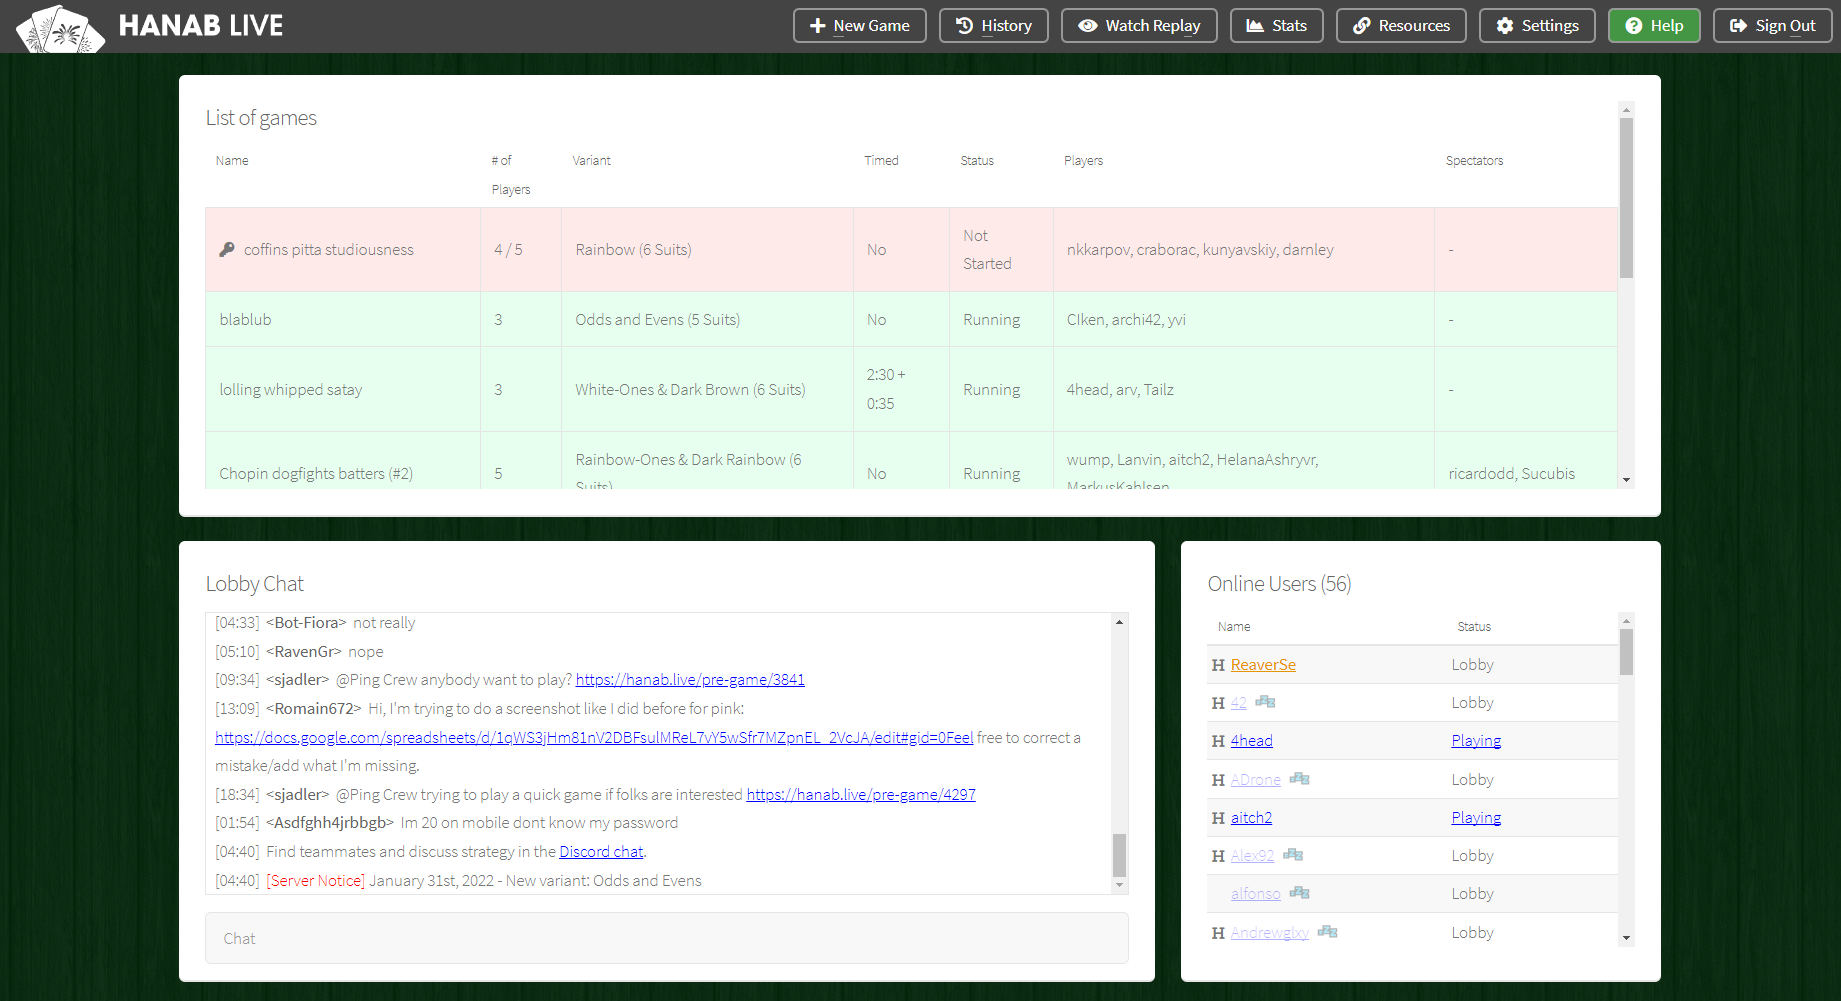Click the Server Notice message in chat

[x=459, y=881]
